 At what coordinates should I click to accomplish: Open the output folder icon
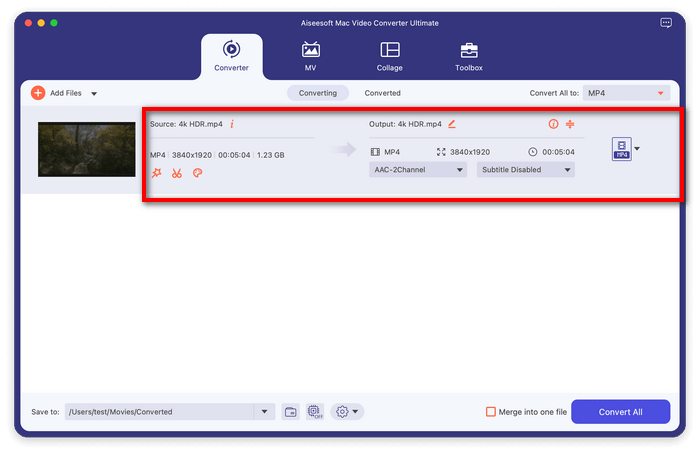click(290, 412)
